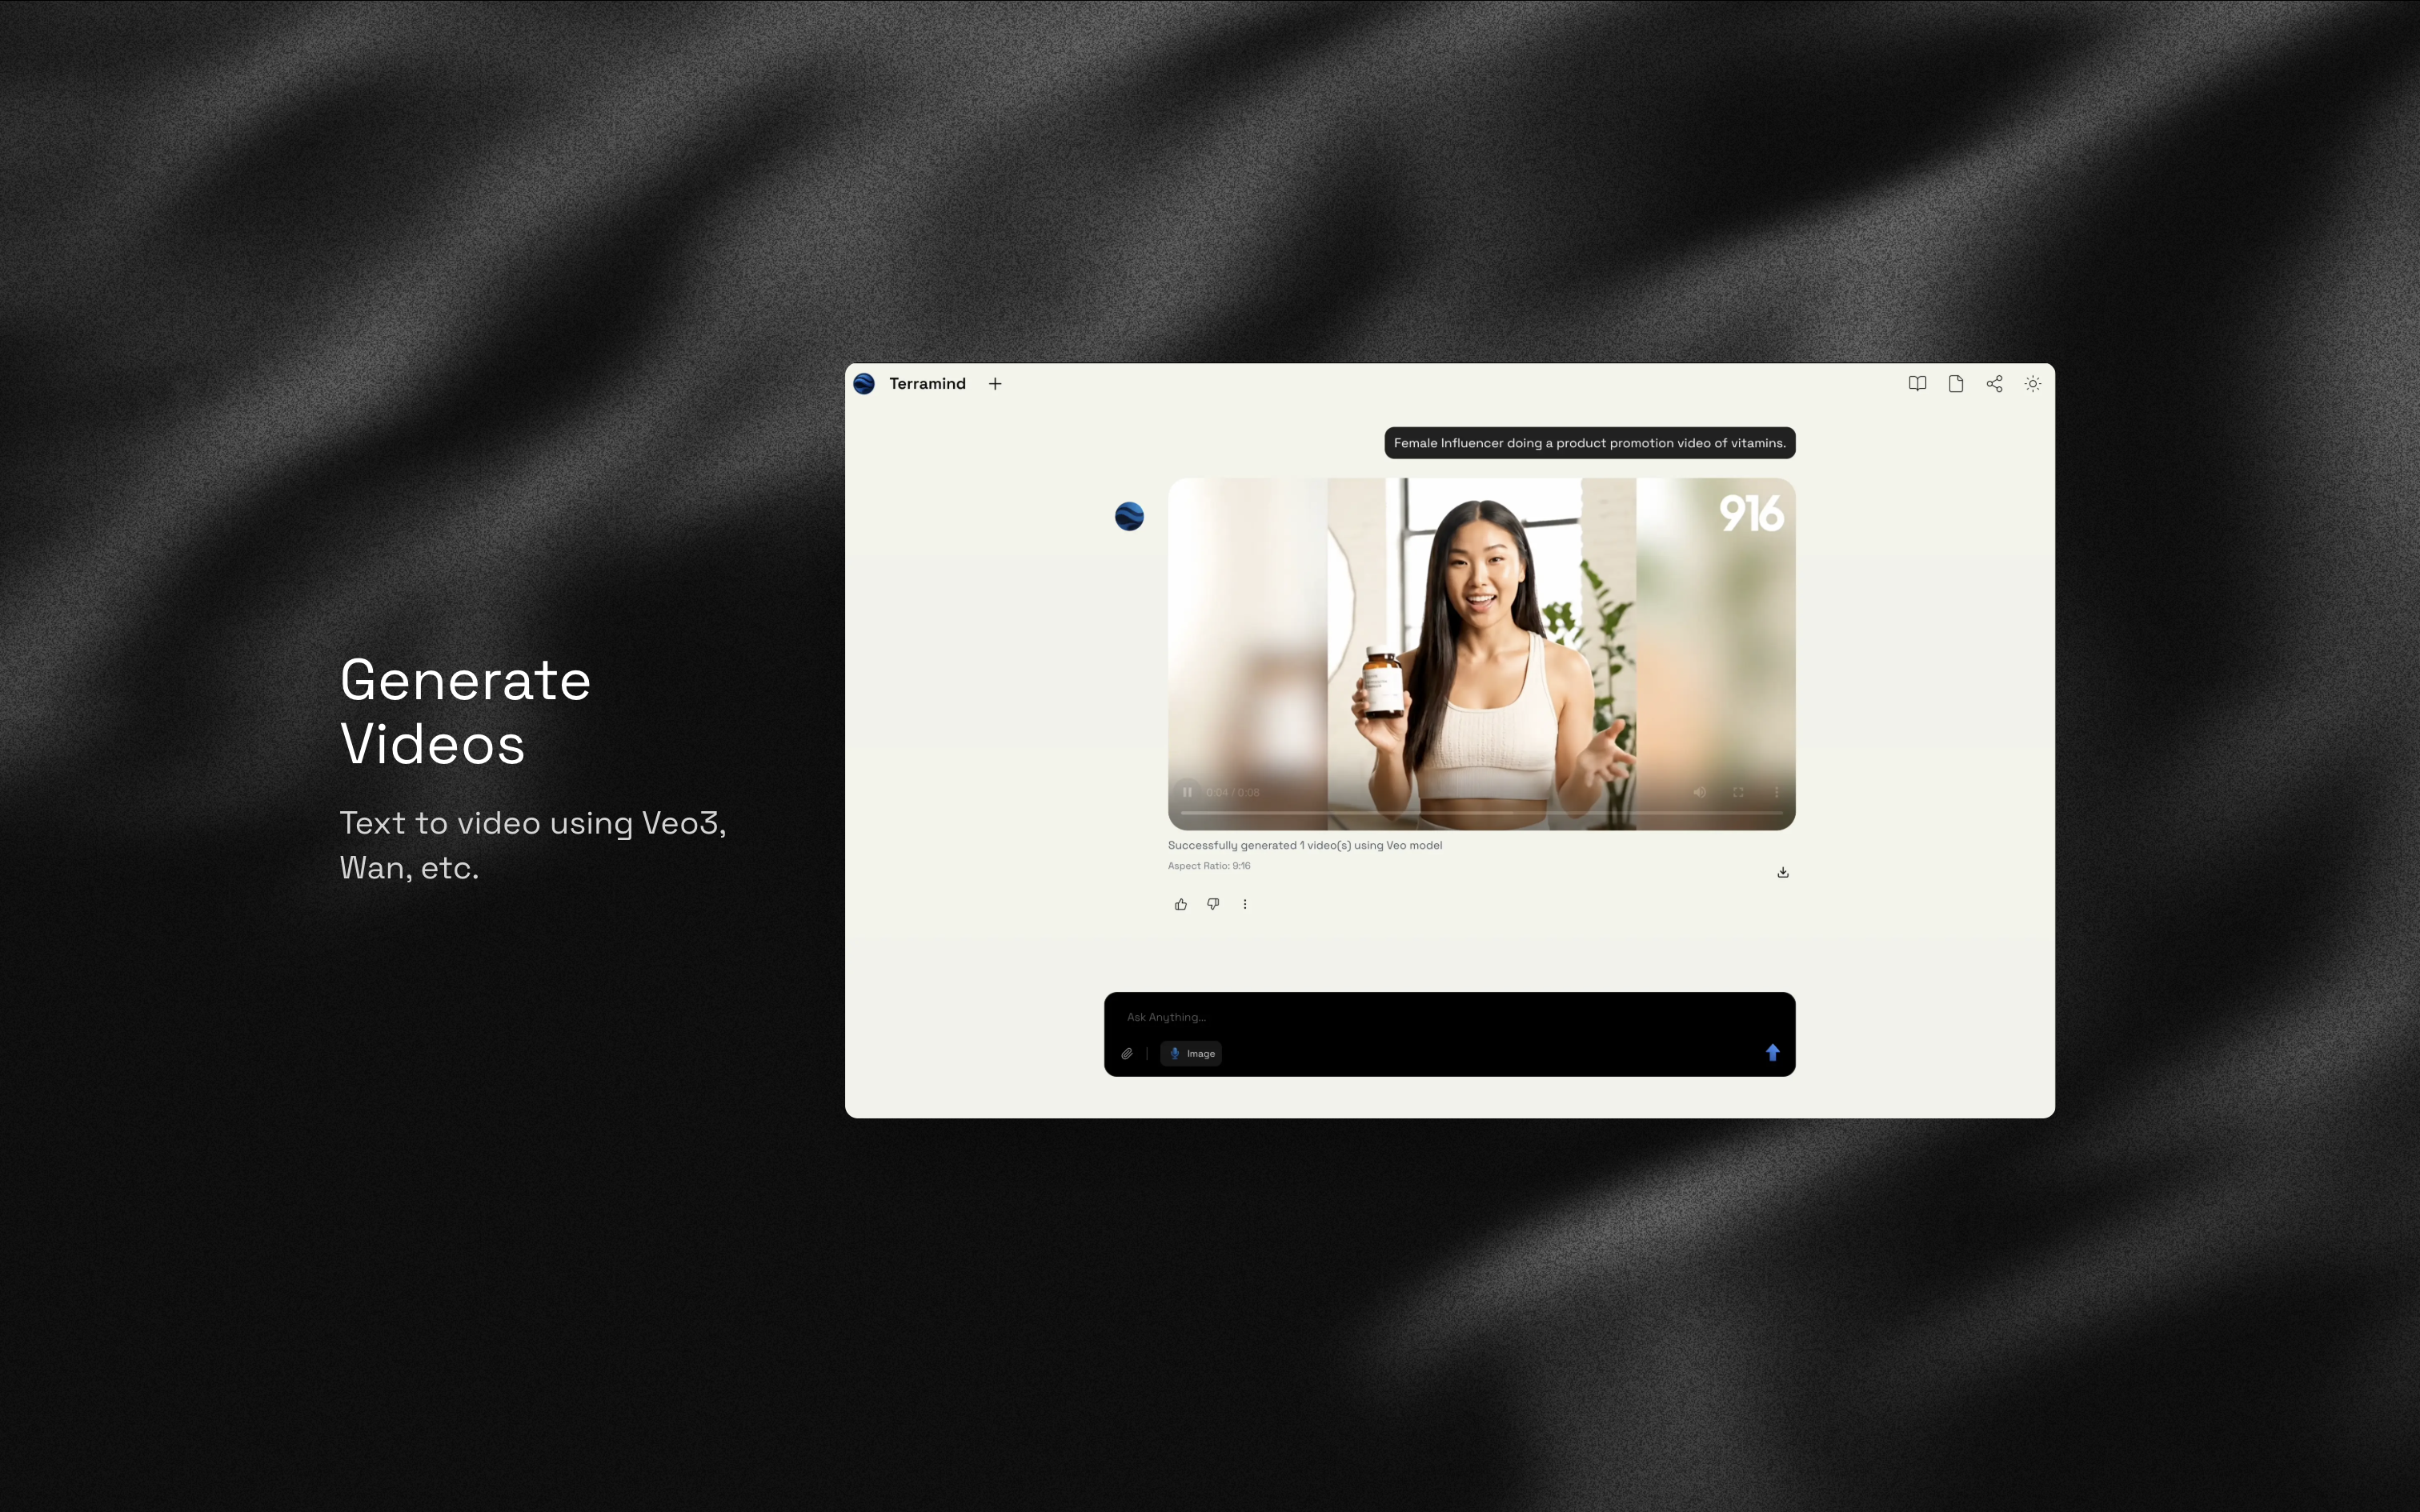Give thumbs down to the response
This screenshot has height=1512, width=2420.
(1213, 904)
